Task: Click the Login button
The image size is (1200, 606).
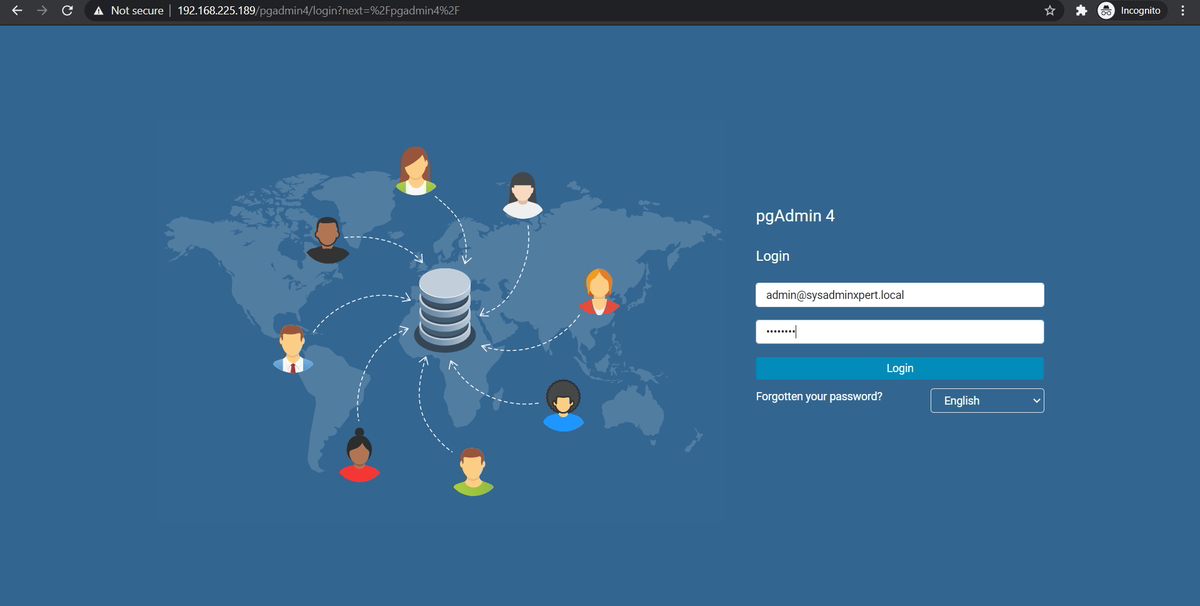Action: (898, 368)
